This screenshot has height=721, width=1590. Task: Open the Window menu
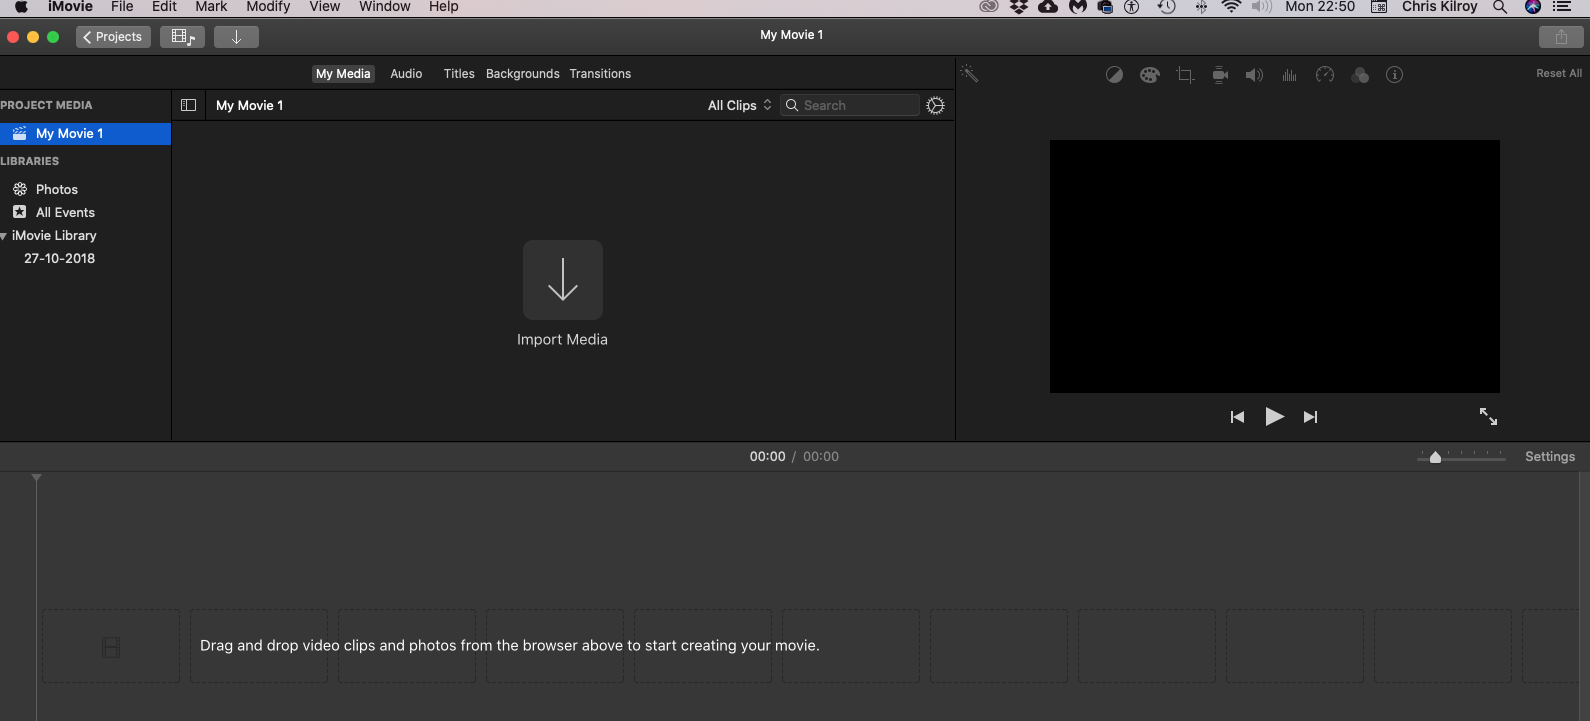(385, 7)
